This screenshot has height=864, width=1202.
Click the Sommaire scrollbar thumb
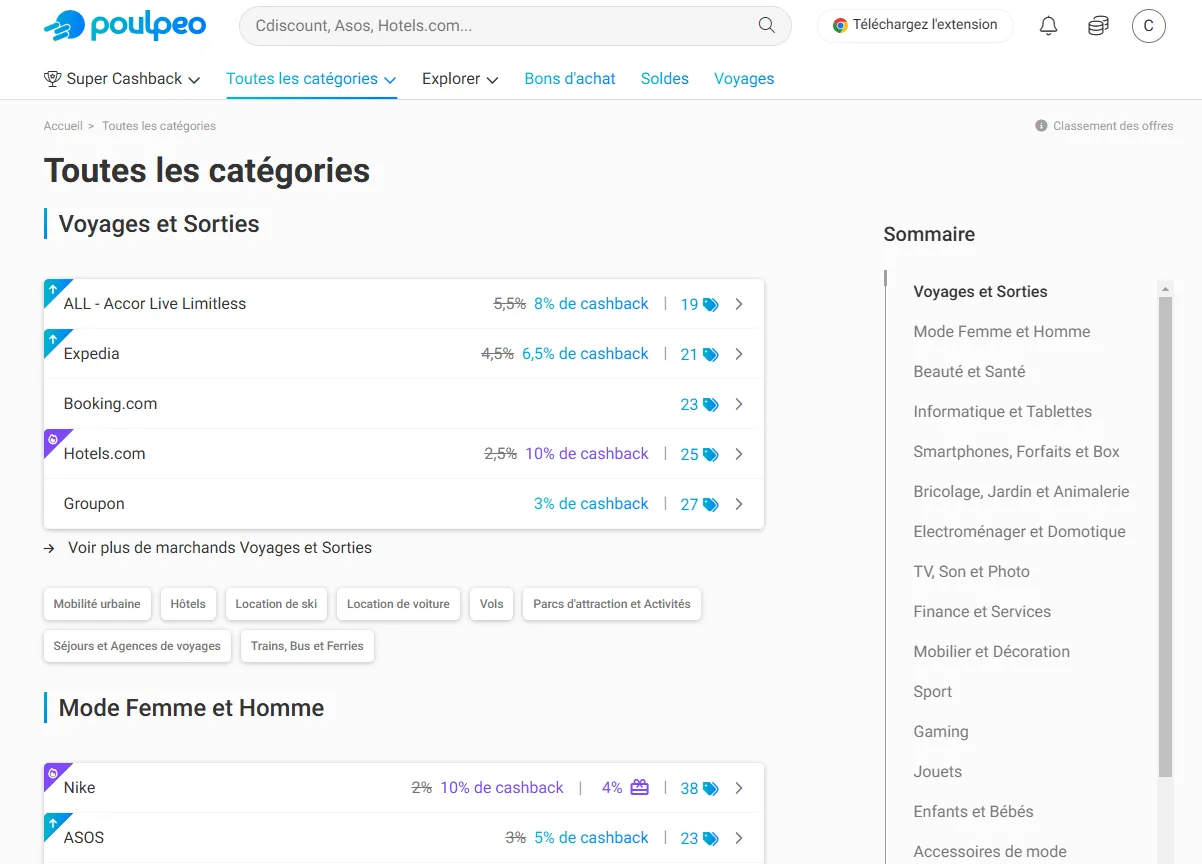[x=1165, y=537]
